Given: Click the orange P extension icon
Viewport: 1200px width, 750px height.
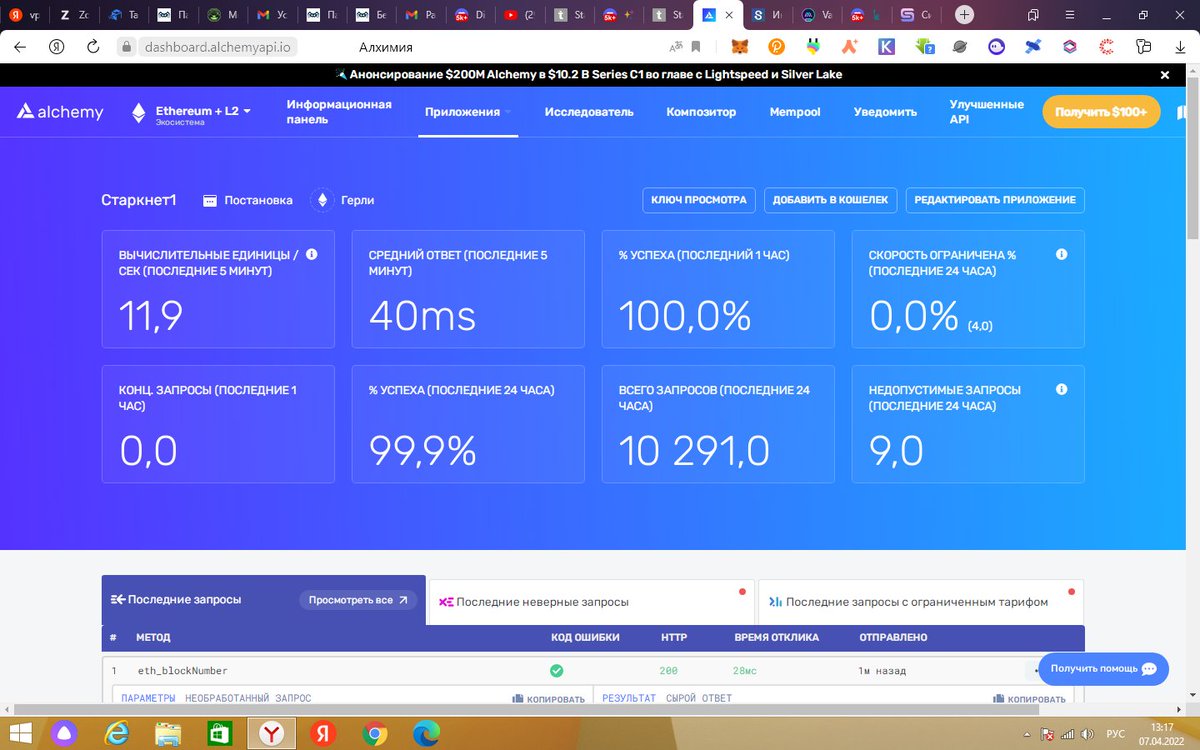Looking at the screenshot, I should tap(776, 47).
